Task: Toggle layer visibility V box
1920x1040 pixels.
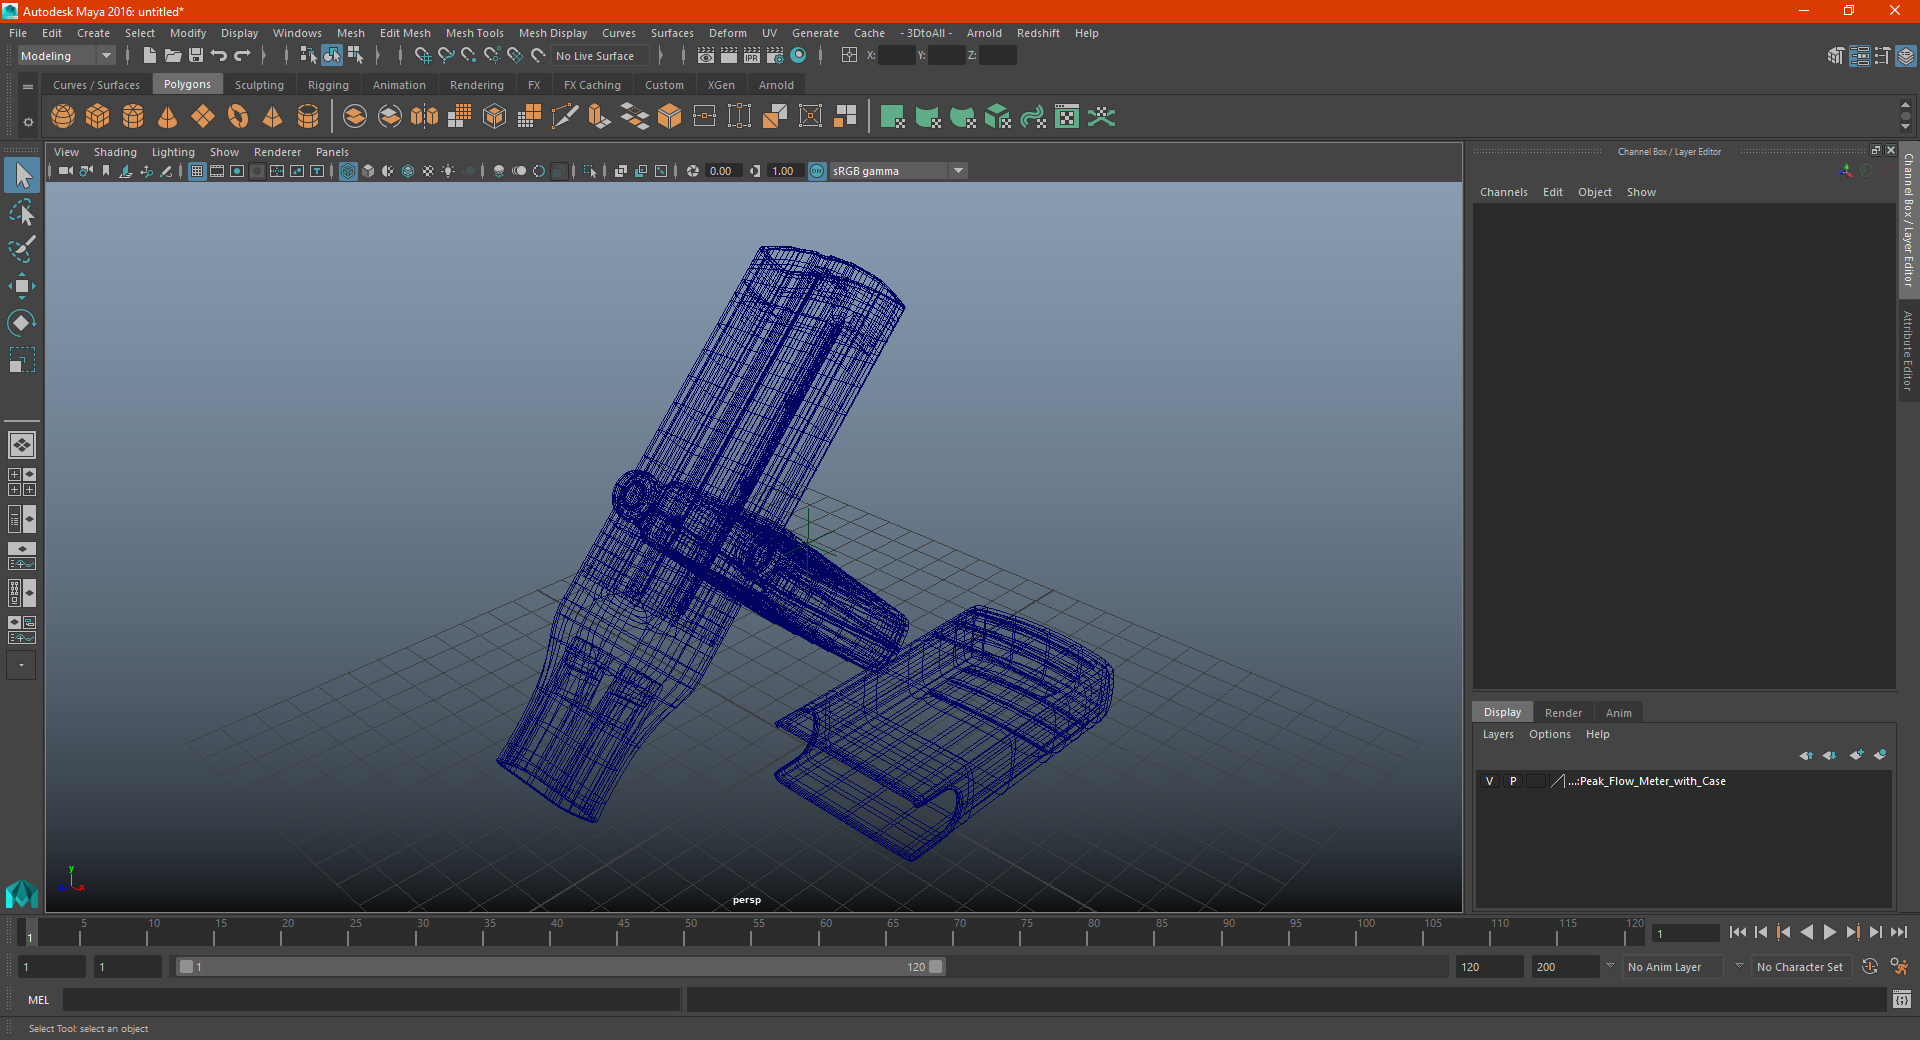Action: click(x=1489, y=781)
